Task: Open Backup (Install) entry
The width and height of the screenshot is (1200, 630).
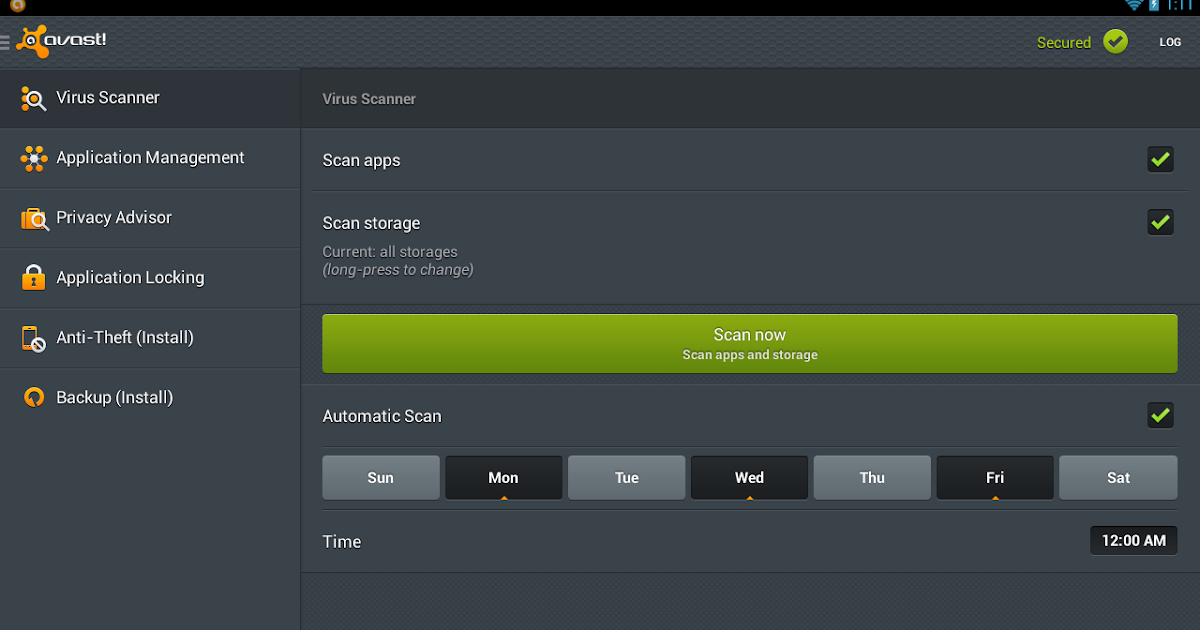Action: coord(150,398)
